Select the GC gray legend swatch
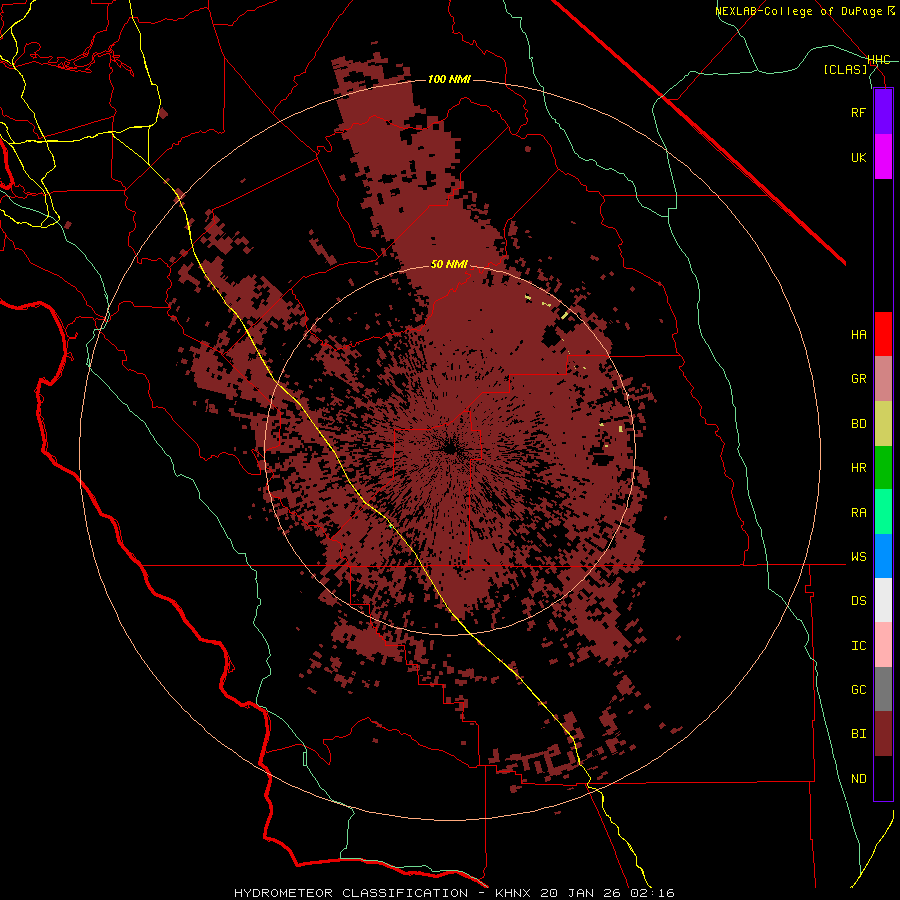Image resolution: width=900 pixels, height=900 pixels. (x=883, y=689)
